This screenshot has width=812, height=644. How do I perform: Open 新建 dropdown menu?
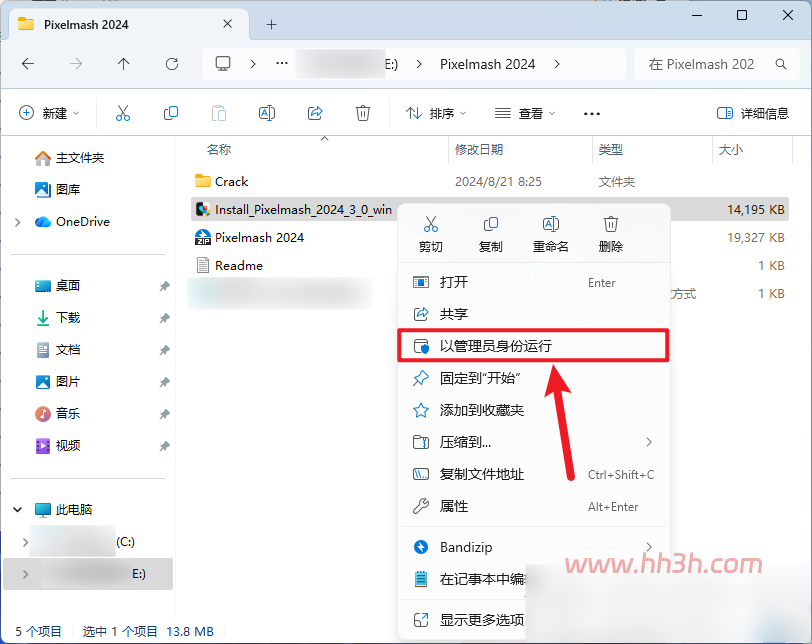click(49, 113)
